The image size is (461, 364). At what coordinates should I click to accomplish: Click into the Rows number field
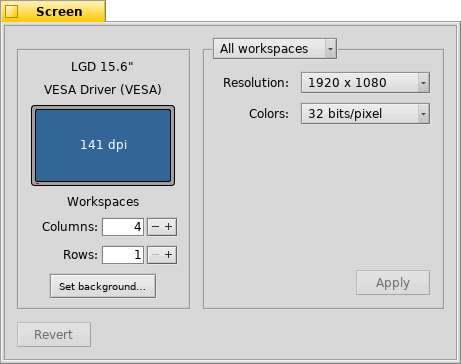(123, 255)
